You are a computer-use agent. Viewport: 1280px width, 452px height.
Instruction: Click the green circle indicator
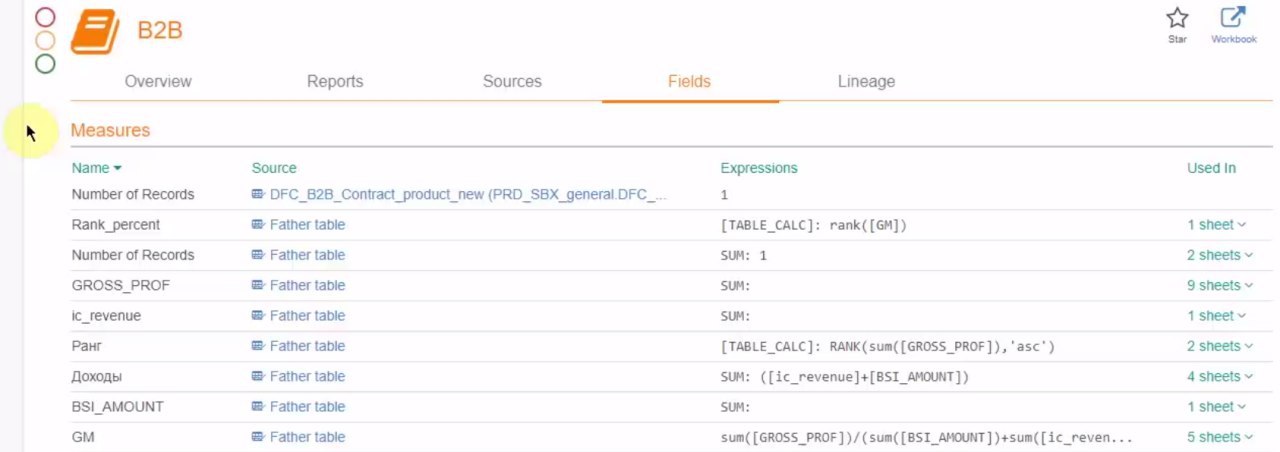click(45, 64)
